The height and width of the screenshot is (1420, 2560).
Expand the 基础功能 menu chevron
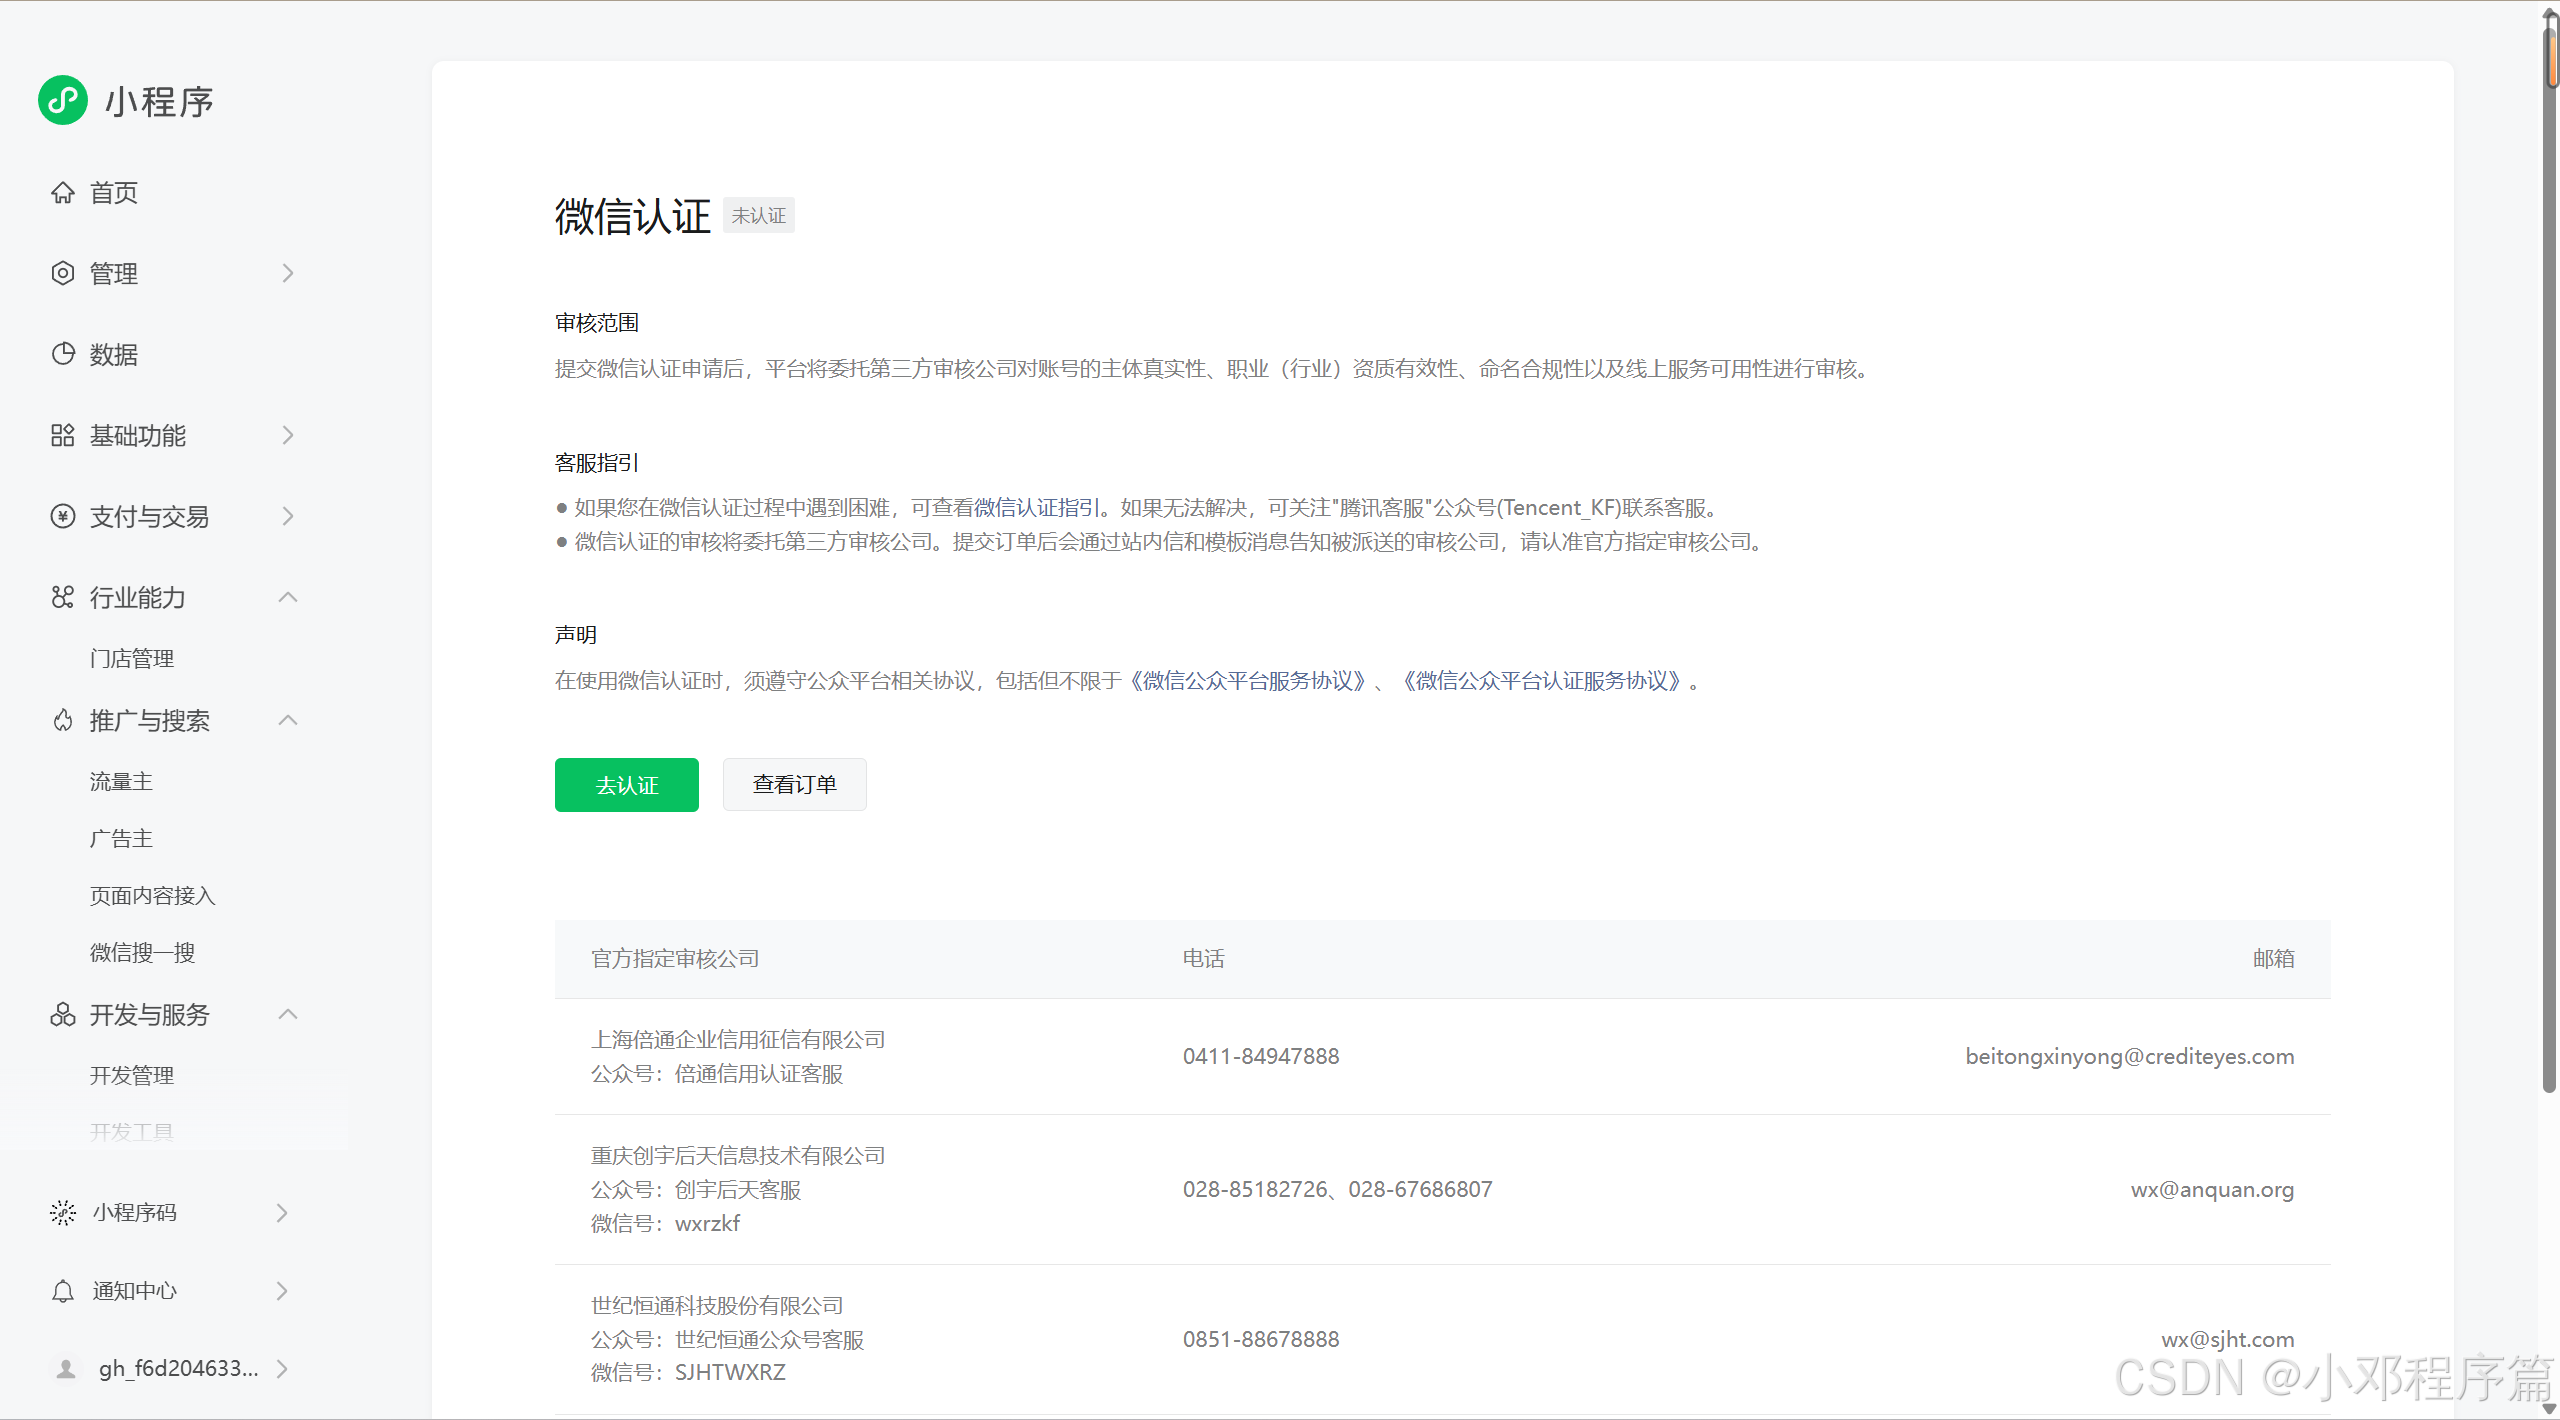(288, 435)
